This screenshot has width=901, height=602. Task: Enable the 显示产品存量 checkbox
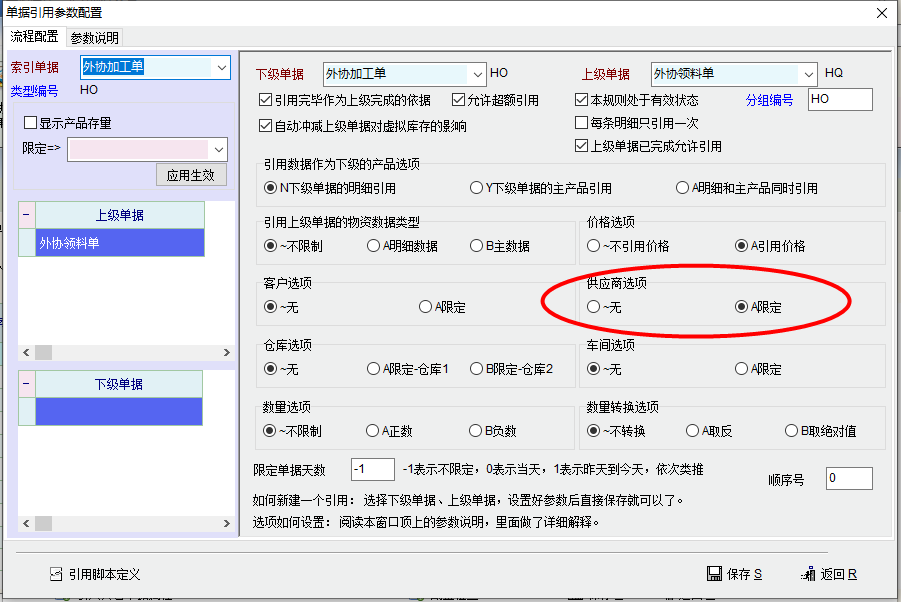(x=30, y=124)
